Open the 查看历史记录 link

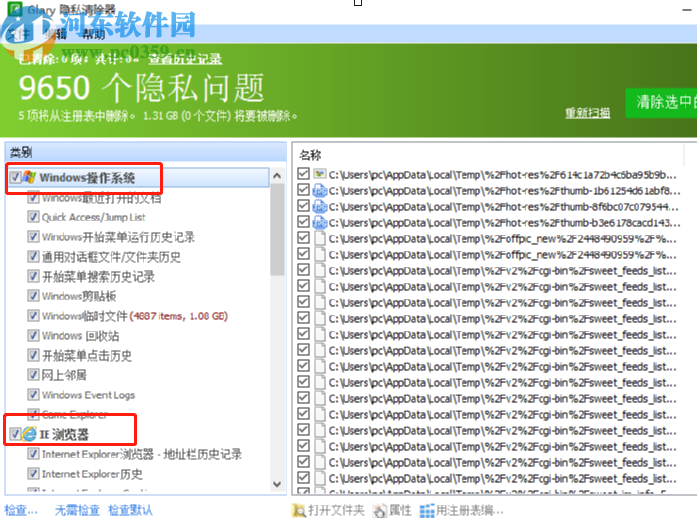185,59
